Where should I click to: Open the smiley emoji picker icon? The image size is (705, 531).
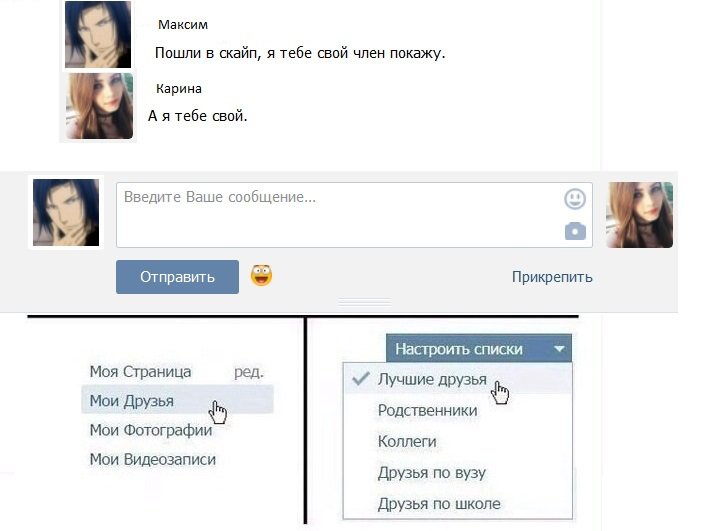pos(575,199)
